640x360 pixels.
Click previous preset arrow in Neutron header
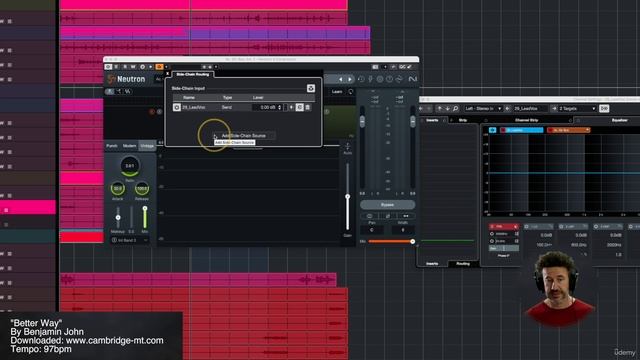[340, 79]
